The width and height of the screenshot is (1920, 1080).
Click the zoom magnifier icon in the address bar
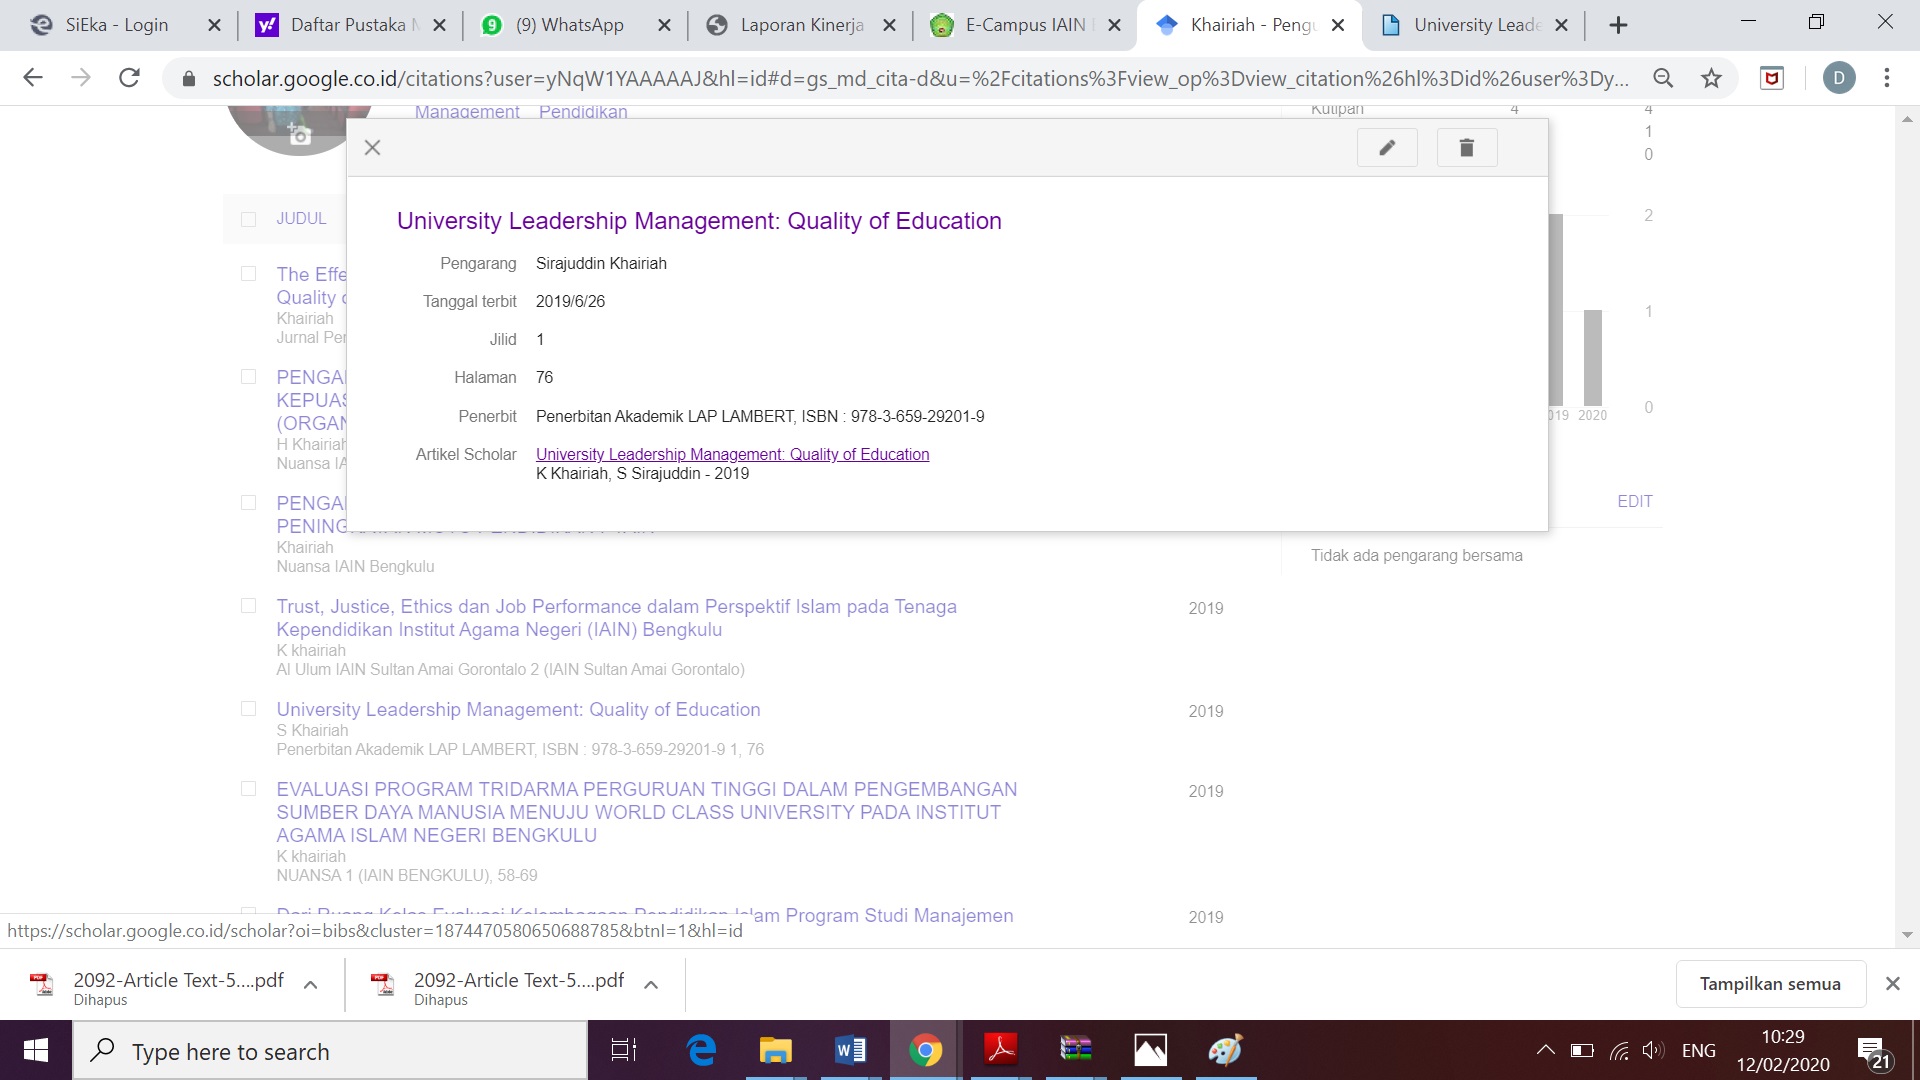pos(1663,78)
